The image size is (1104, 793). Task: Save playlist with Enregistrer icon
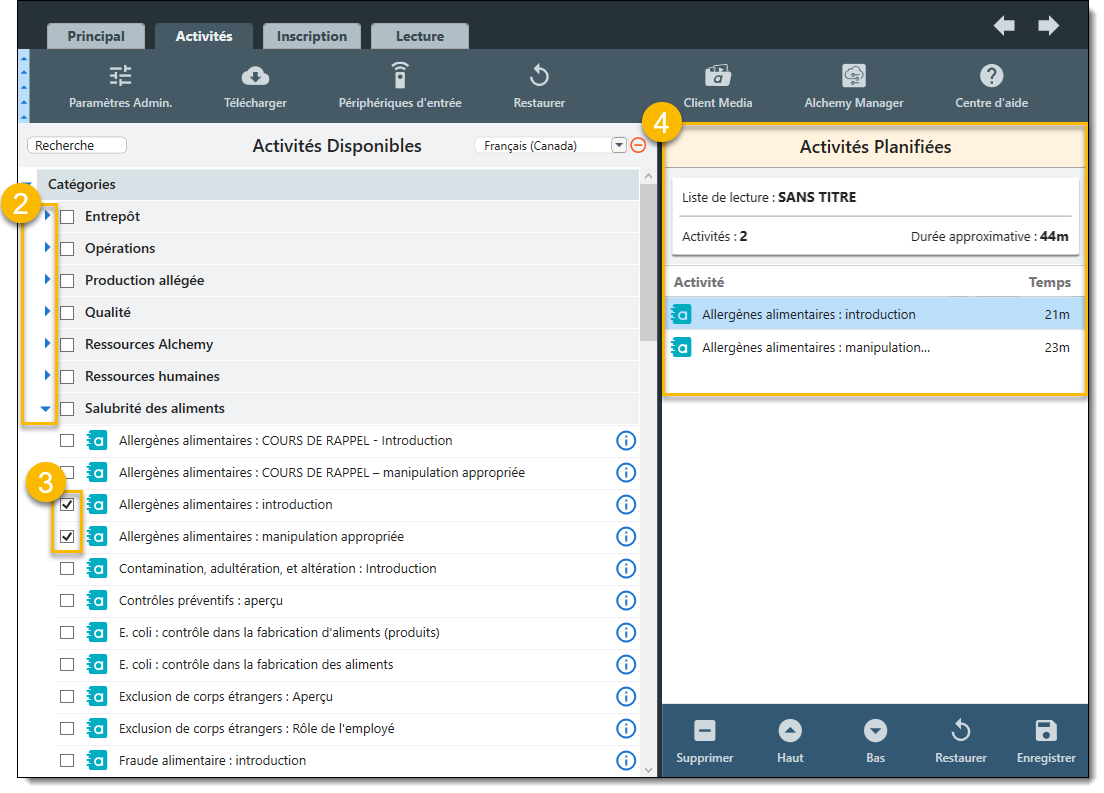(x=1046, y=731)
